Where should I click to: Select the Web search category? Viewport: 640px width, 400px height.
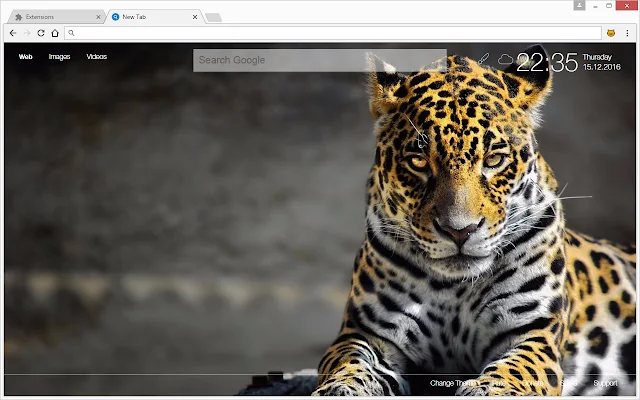click(x=25, y=57)
